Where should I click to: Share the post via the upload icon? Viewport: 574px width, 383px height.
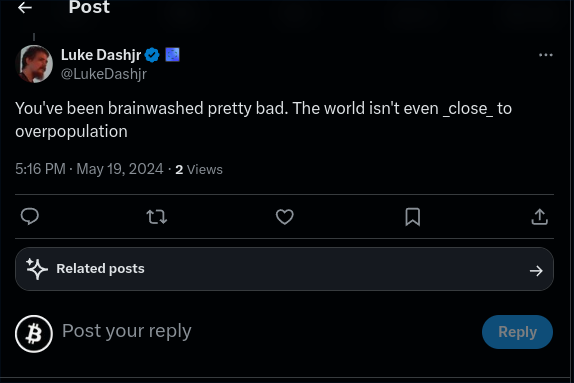[539, 217]
